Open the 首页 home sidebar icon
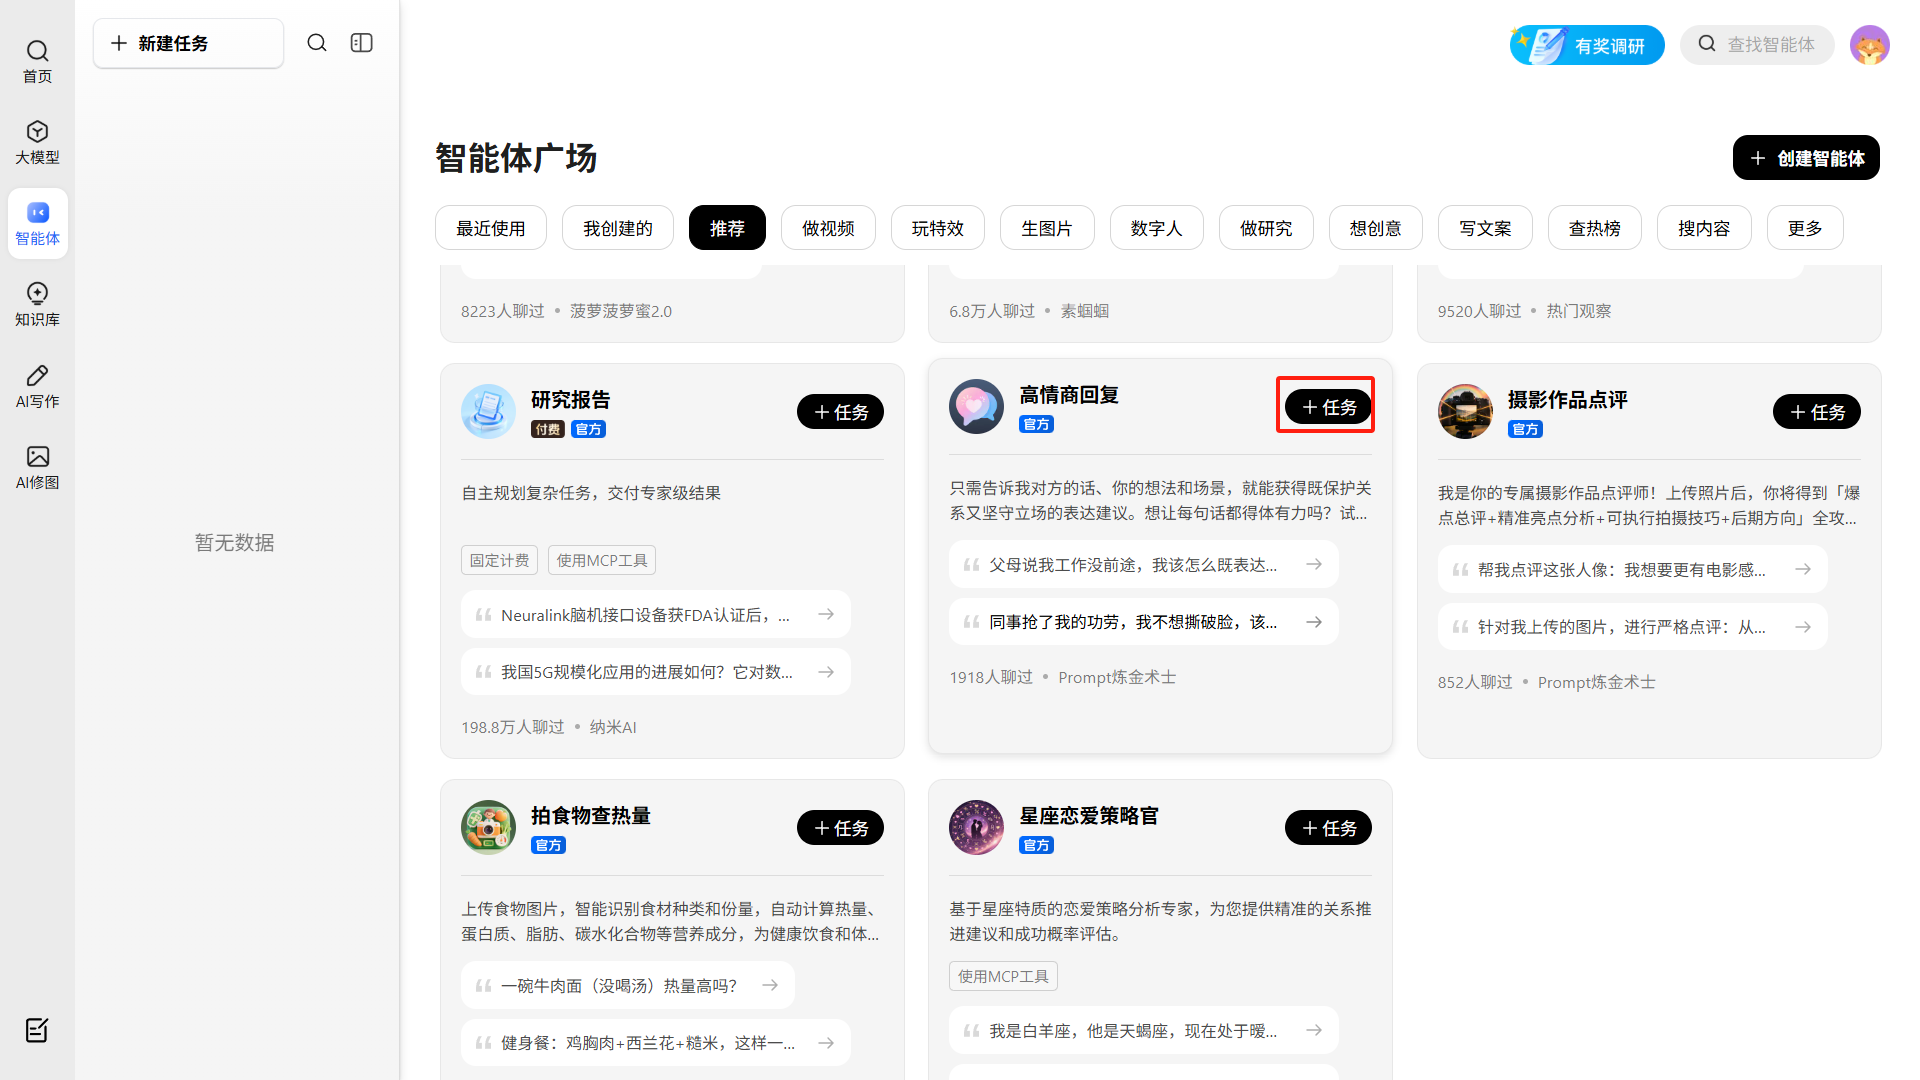1920x1080 pixels. pos(37,60)
